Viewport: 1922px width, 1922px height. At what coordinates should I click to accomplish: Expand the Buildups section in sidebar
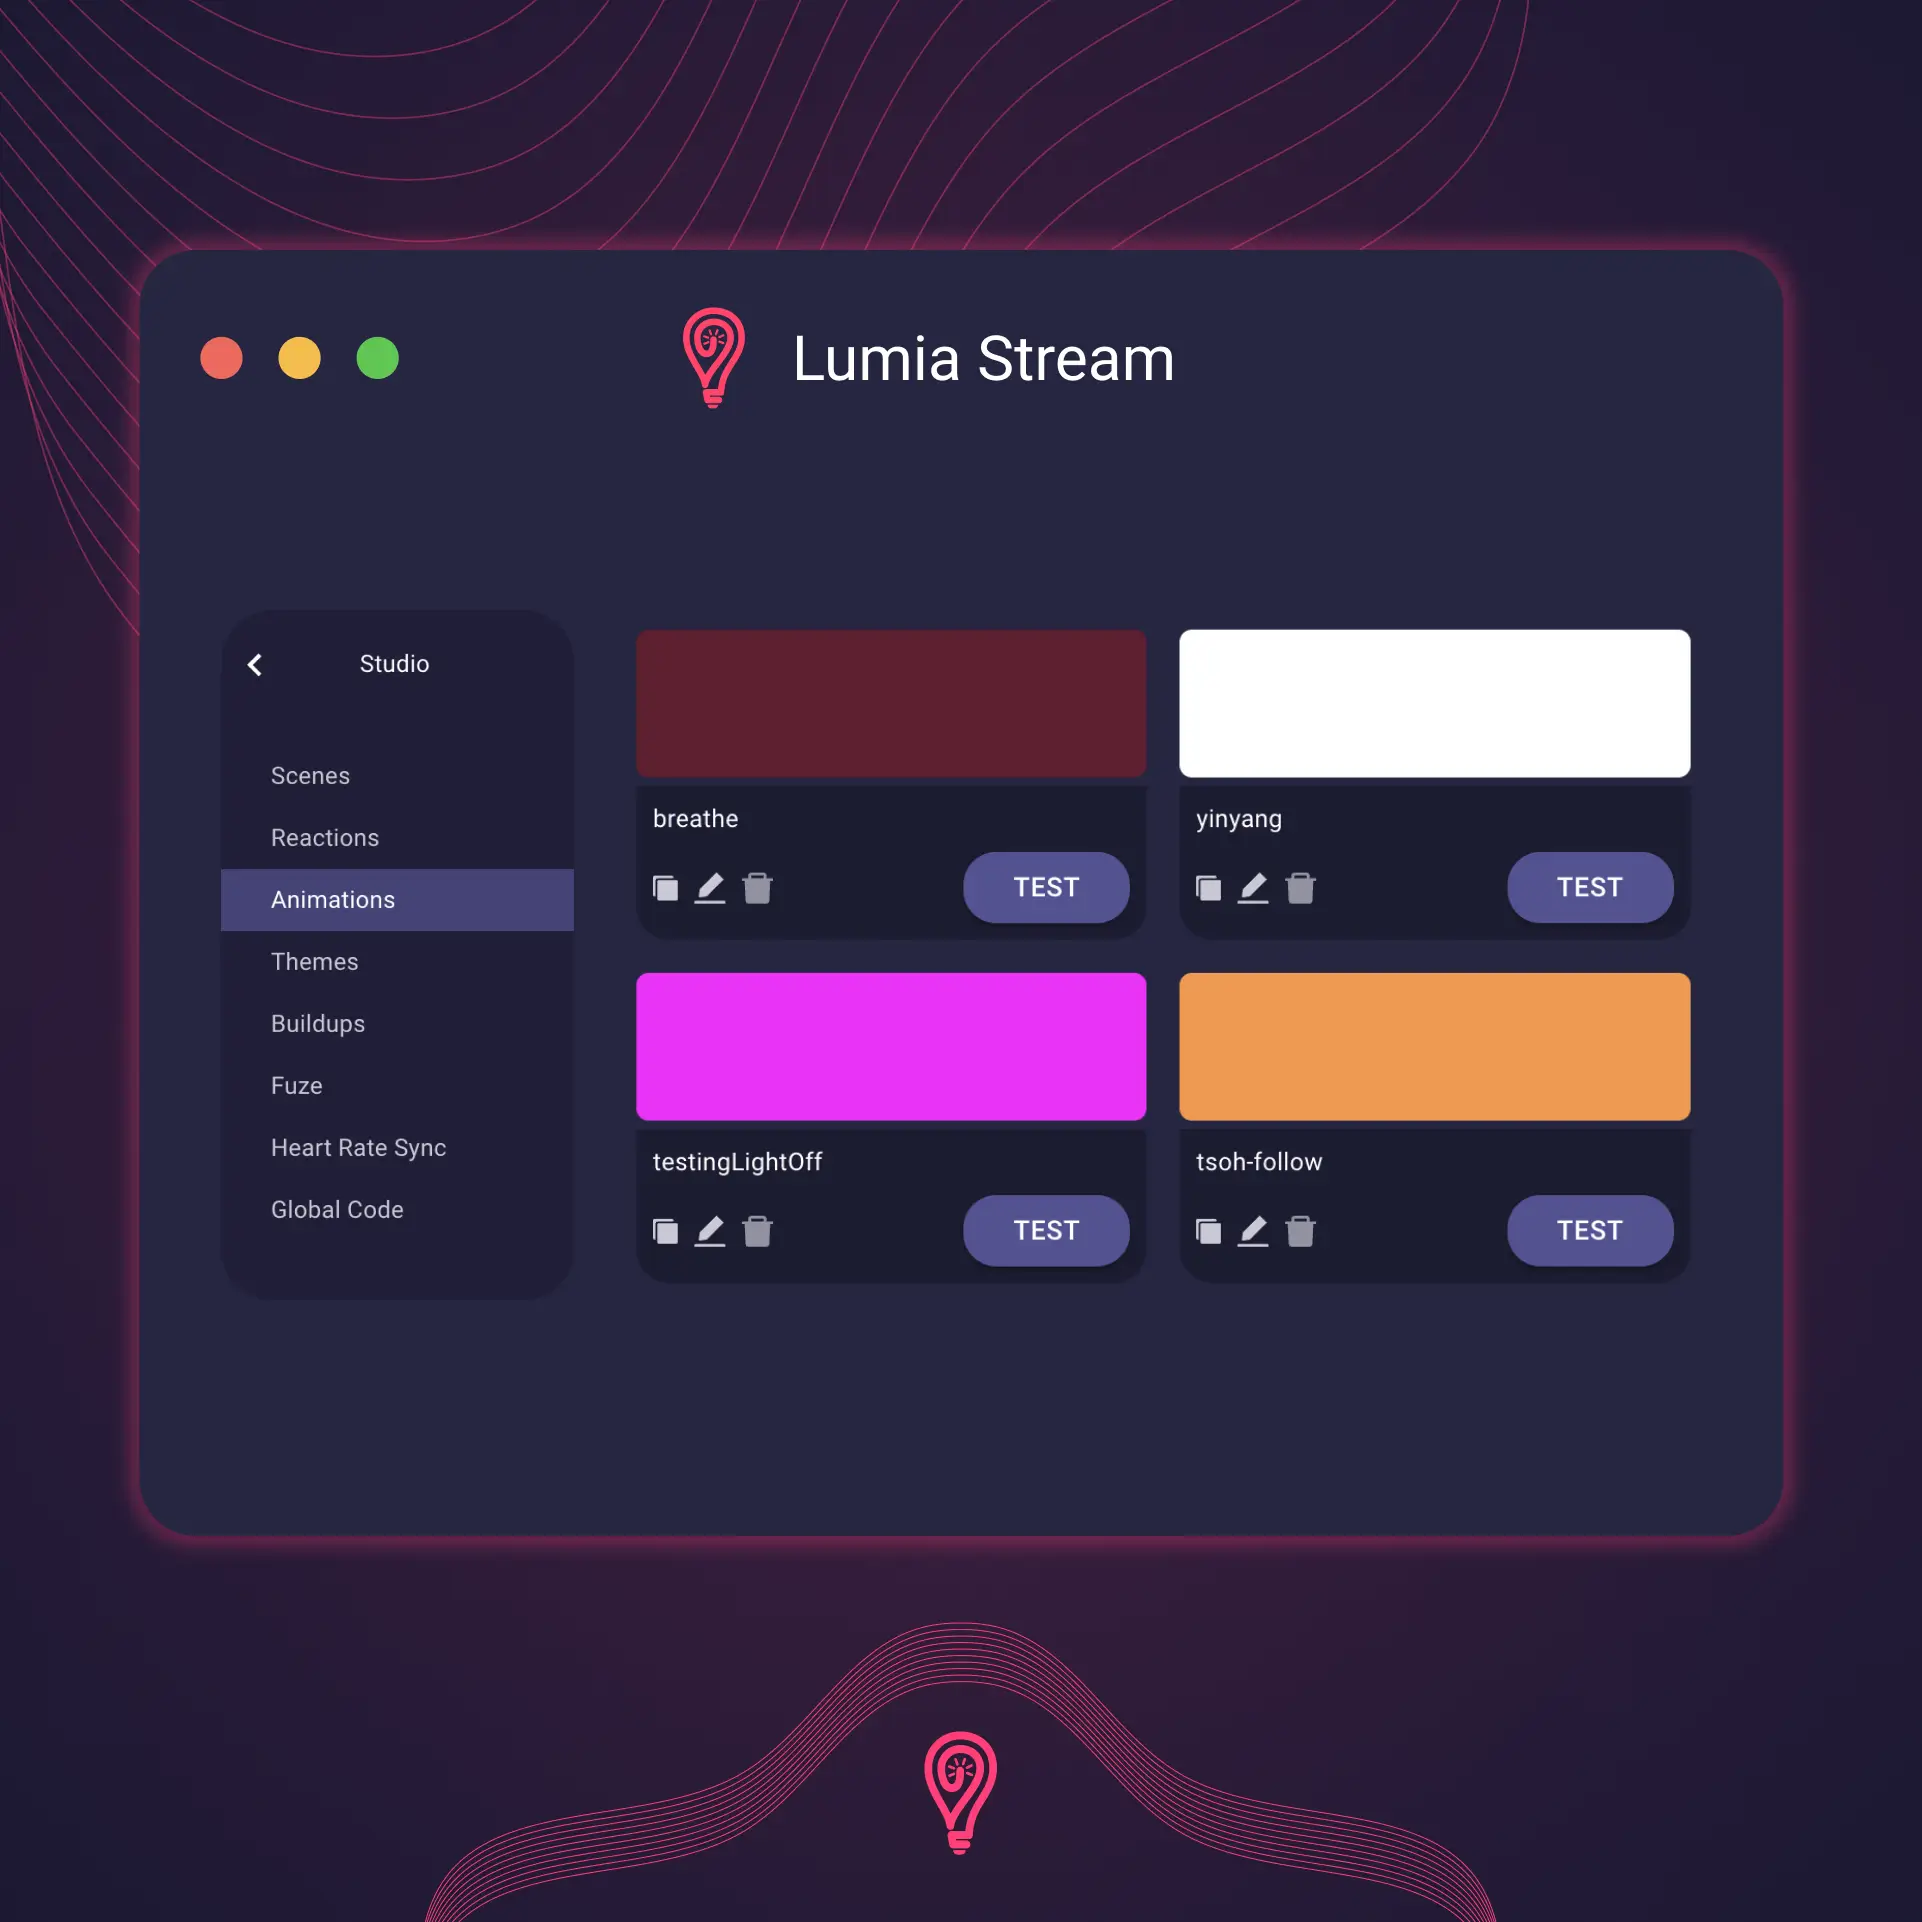tap(319, 1023)
